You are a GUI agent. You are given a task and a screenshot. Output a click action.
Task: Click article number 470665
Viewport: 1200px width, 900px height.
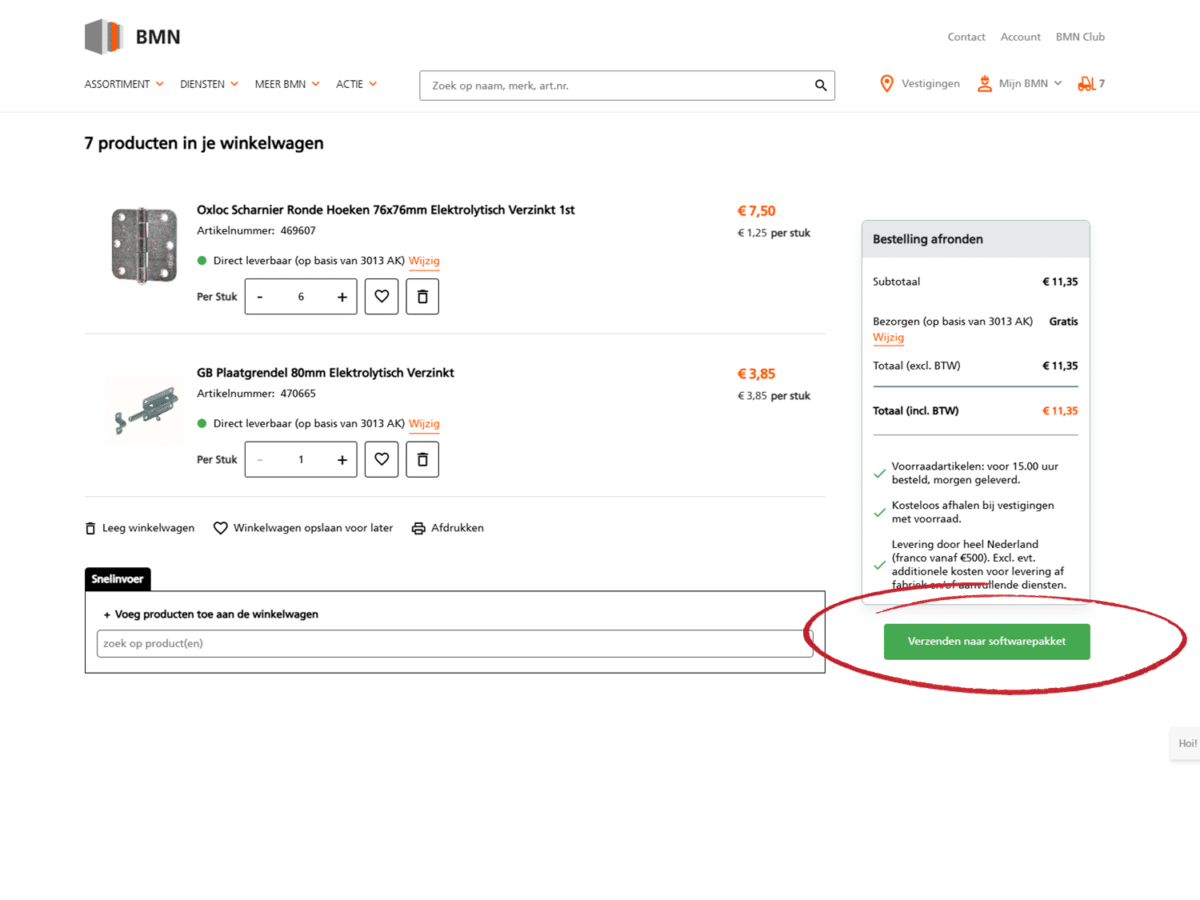(x=298, y=393)
